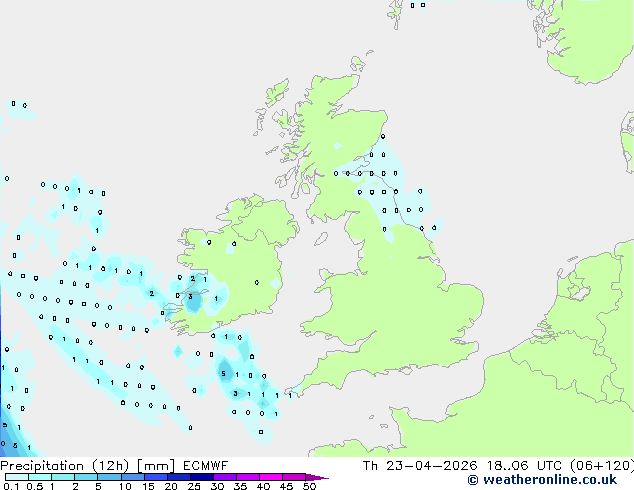Pick the 5–10 mm legend color swatch
This screenshot has height=490, width=634.
coord(110,477)
